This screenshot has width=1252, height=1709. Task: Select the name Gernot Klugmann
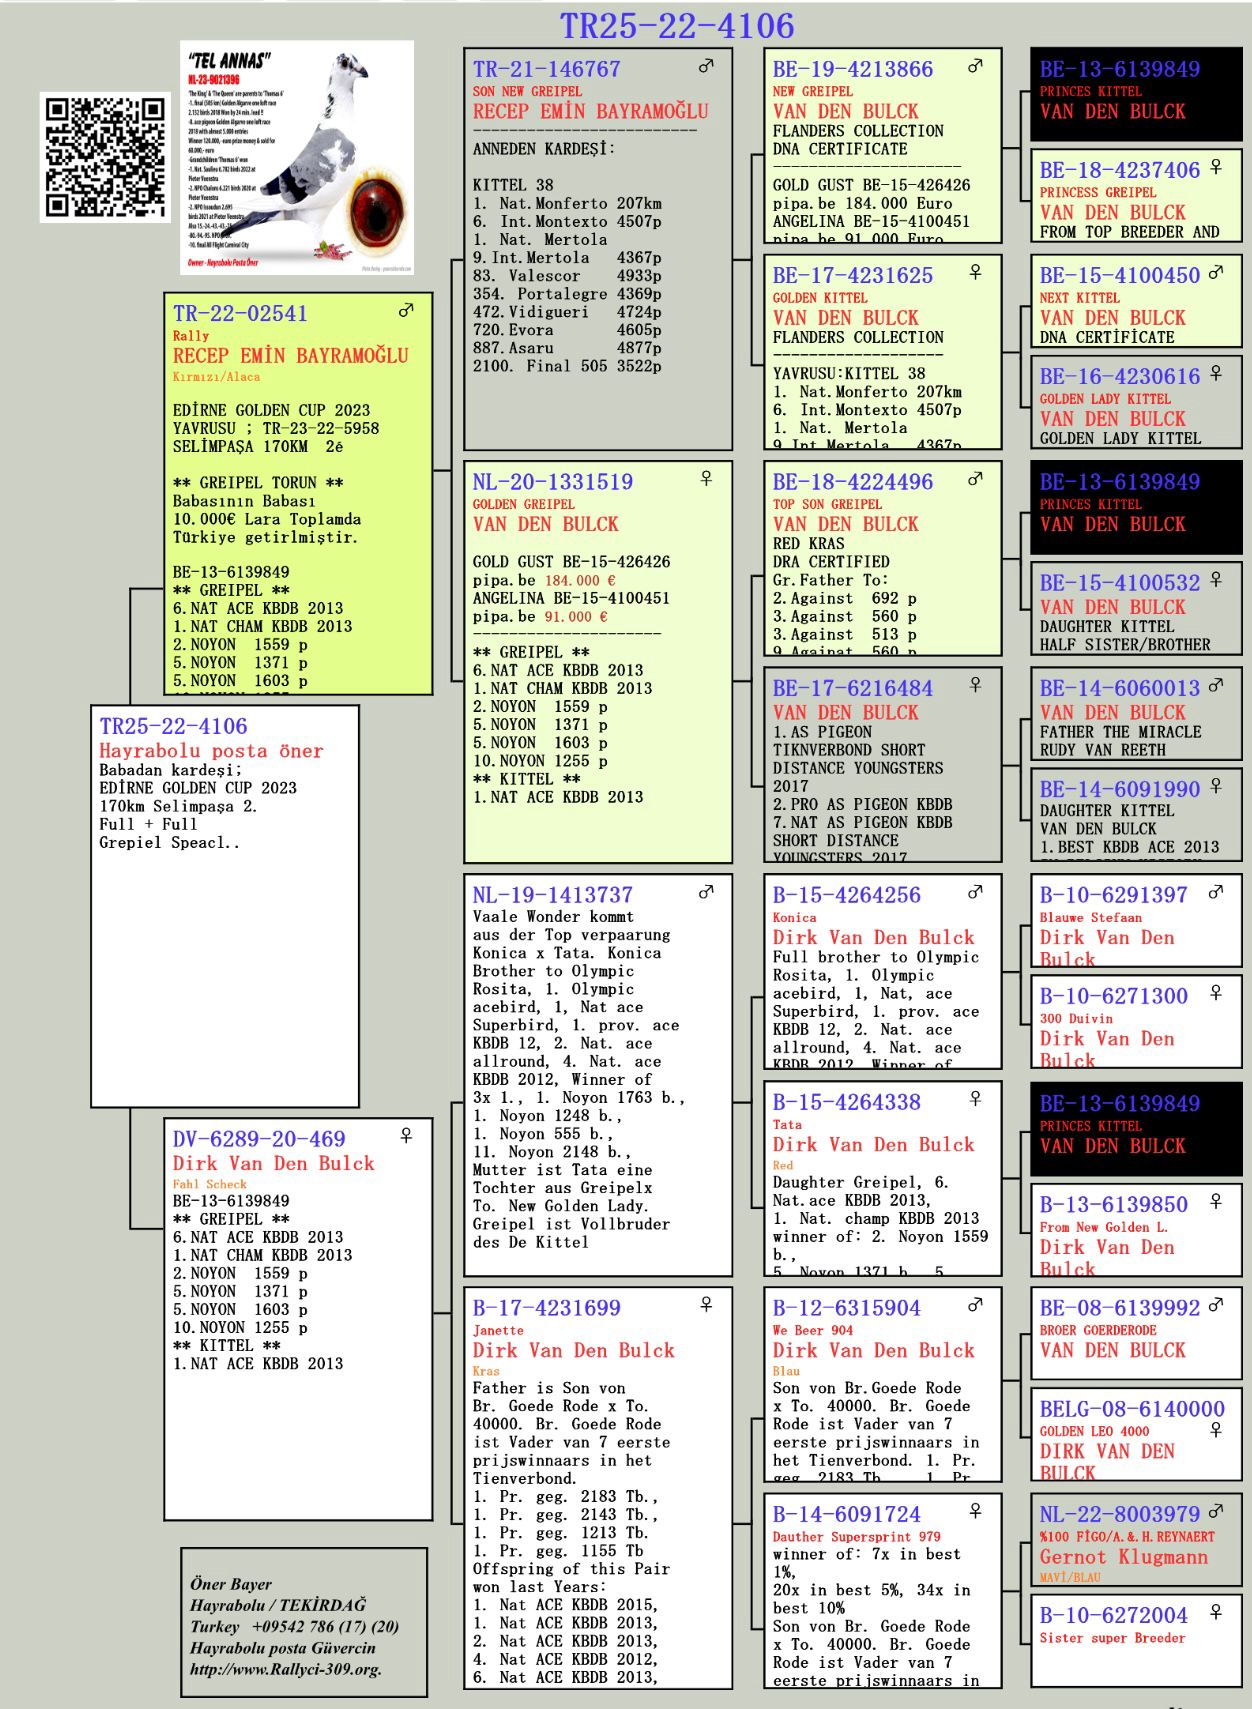click(x=1123, y=1557)
